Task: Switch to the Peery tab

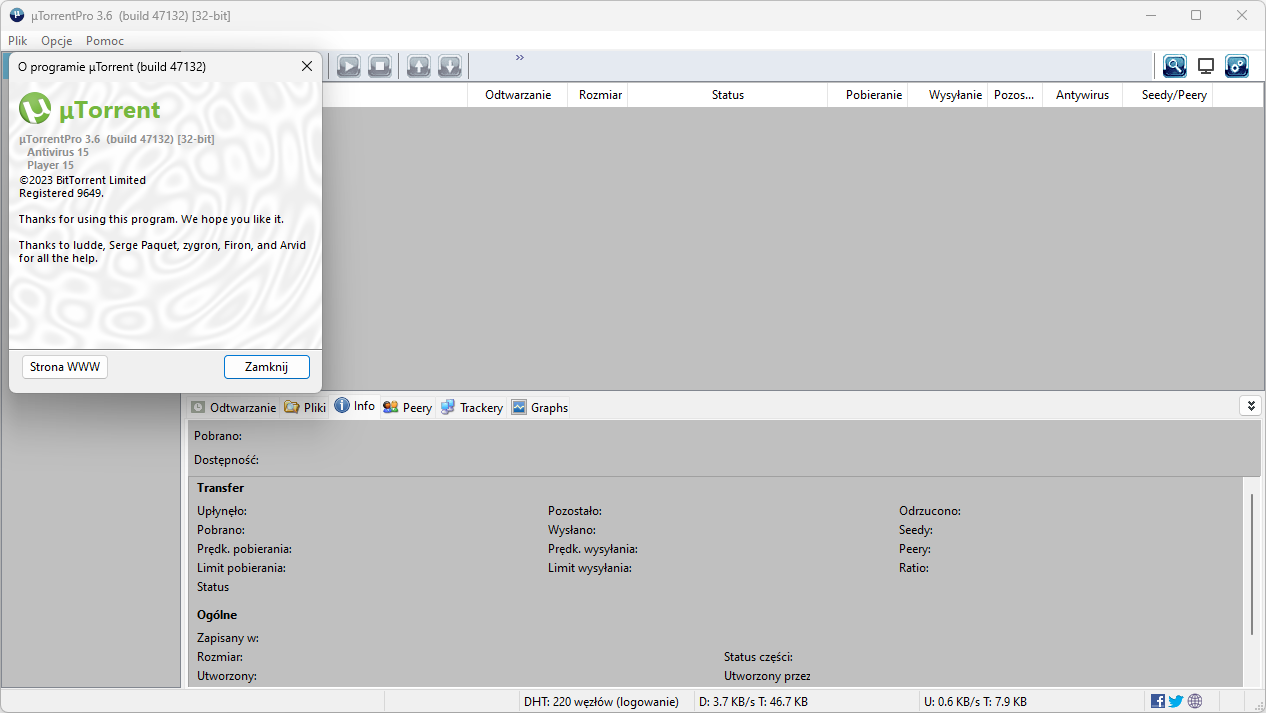Action: click(407, 407)
